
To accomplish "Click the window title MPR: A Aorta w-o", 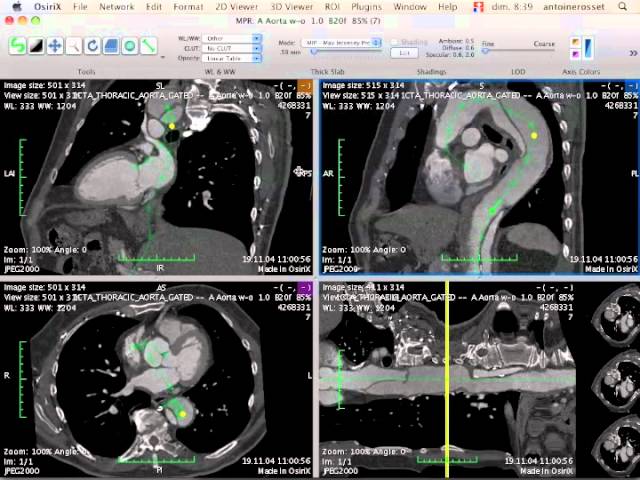I will click(308, 21).
